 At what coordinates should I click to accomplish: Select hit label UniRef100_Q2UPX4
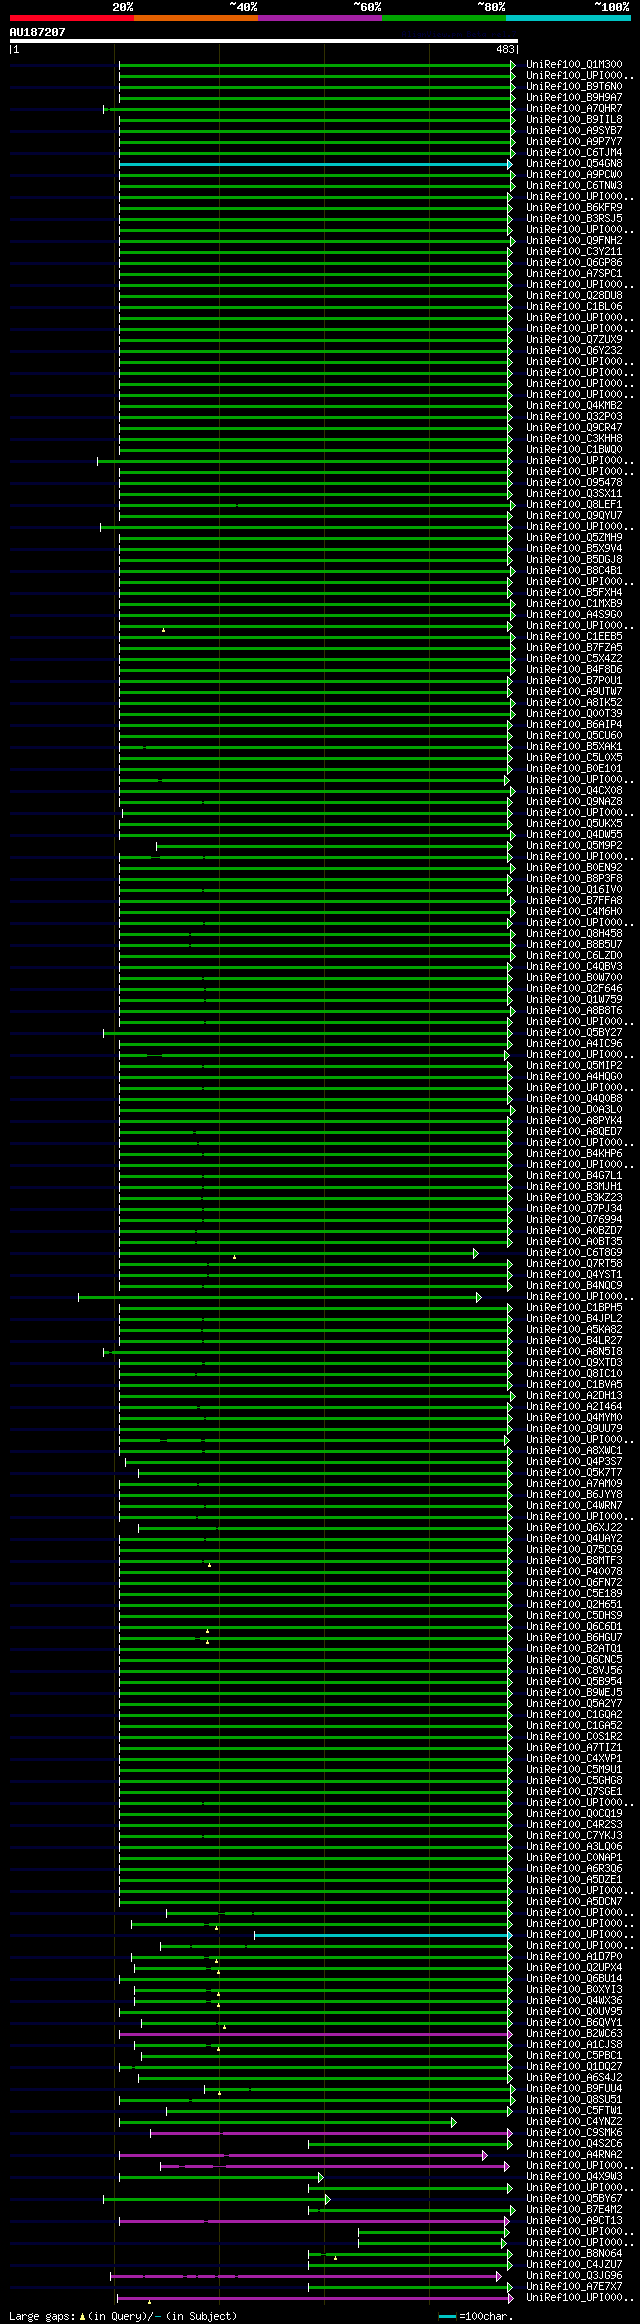click(574, 1968)
